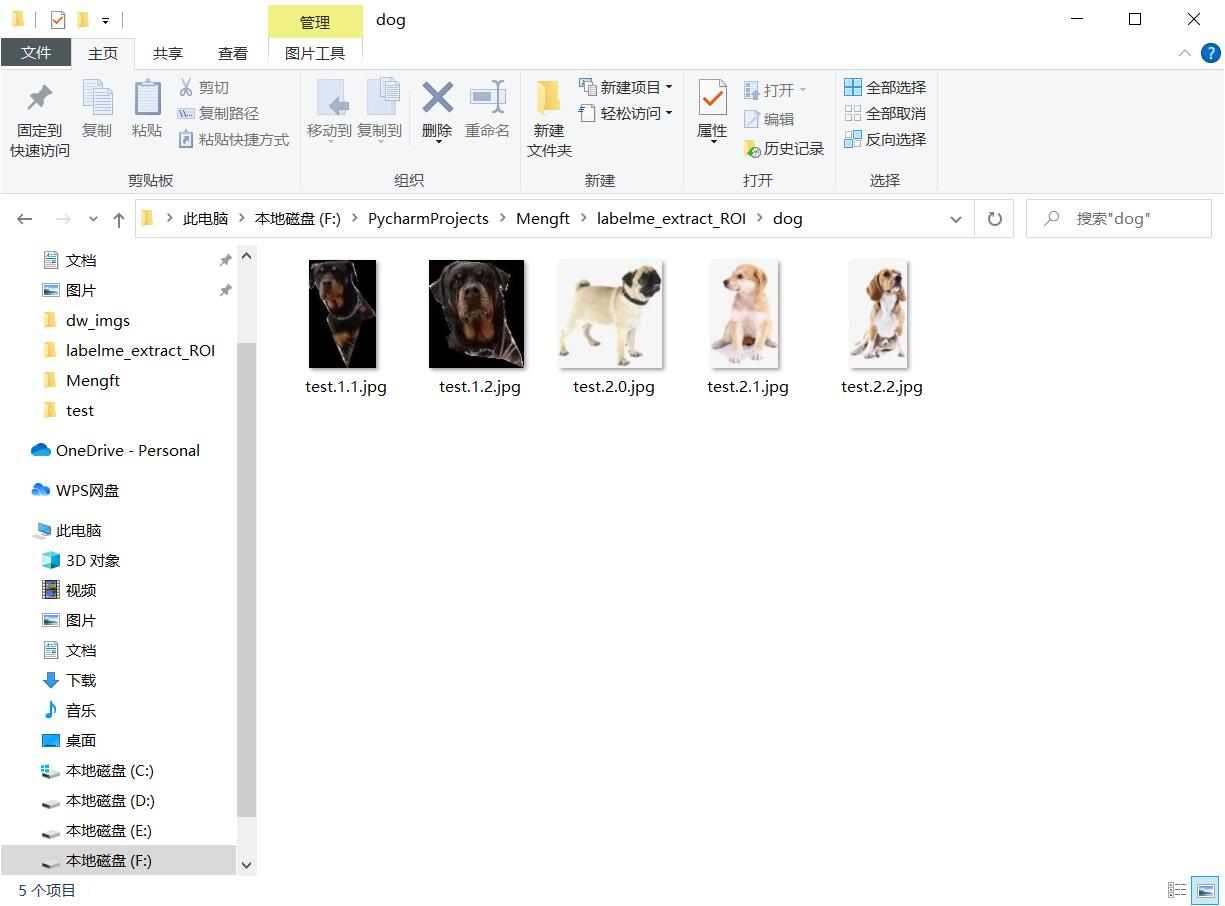Create a new folder (新建文件夹)
This screenshot has width=1225, height=906.
click(549, 119)
